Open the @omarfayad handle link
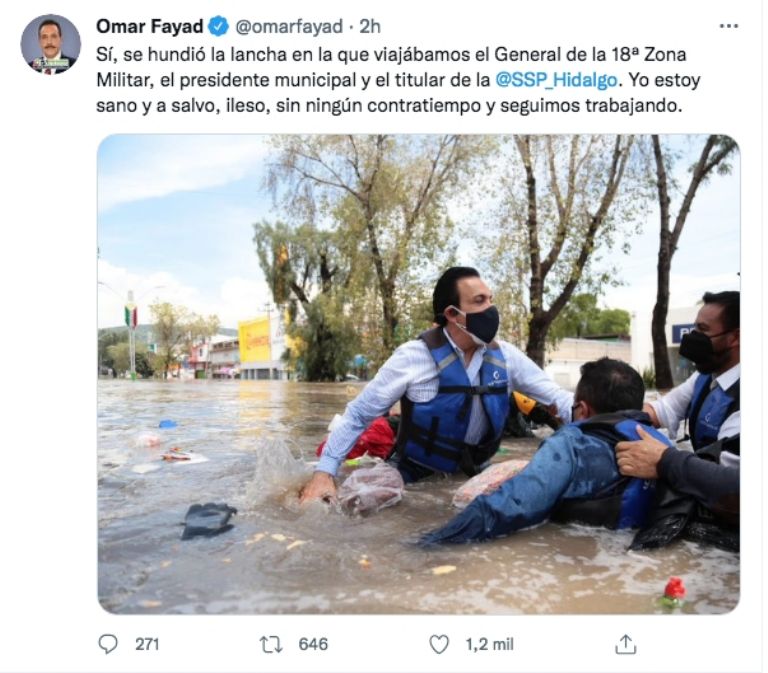The height and width of the screenshot is (673, 768). coord(289,26)
